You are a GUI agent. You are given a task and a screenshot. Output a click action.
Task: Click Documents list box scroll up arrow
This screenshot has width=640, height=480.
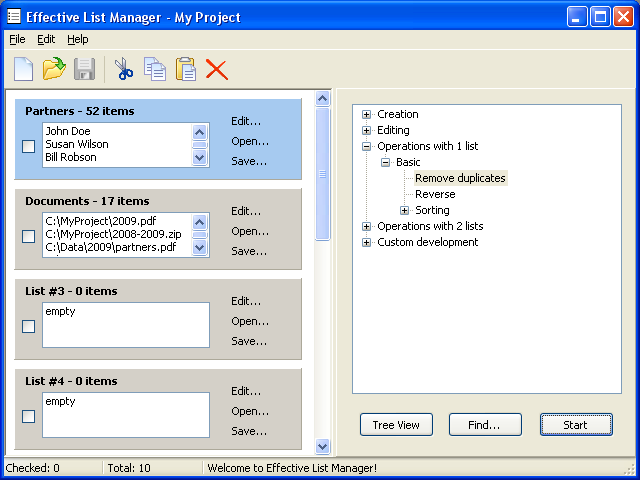pyautogui.click(x=200, y=222)
